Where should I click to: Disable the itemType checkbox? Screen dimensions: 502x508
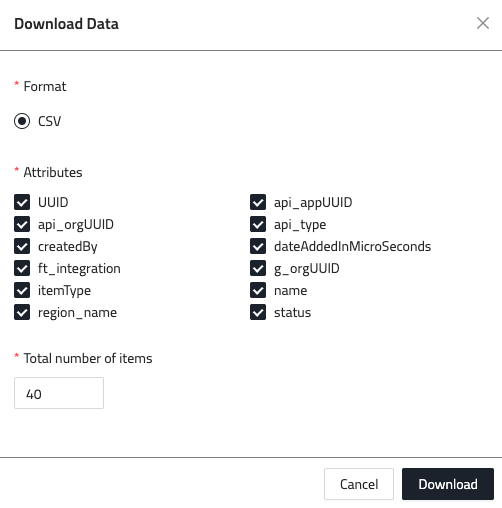pyautogui.click(x=22, y=290)
